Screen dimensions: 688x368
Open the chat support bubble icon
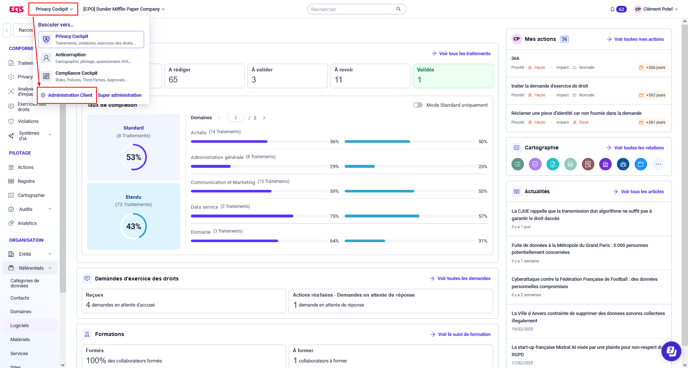(670, 350)
